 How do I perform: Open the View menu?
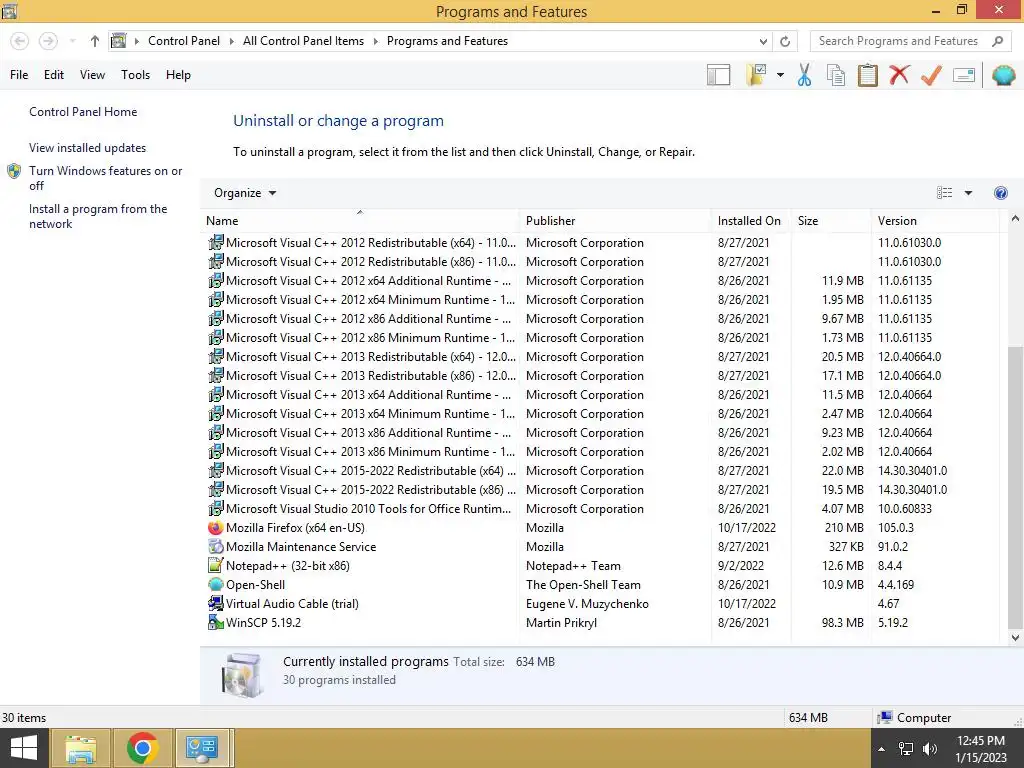click(92, 75)
